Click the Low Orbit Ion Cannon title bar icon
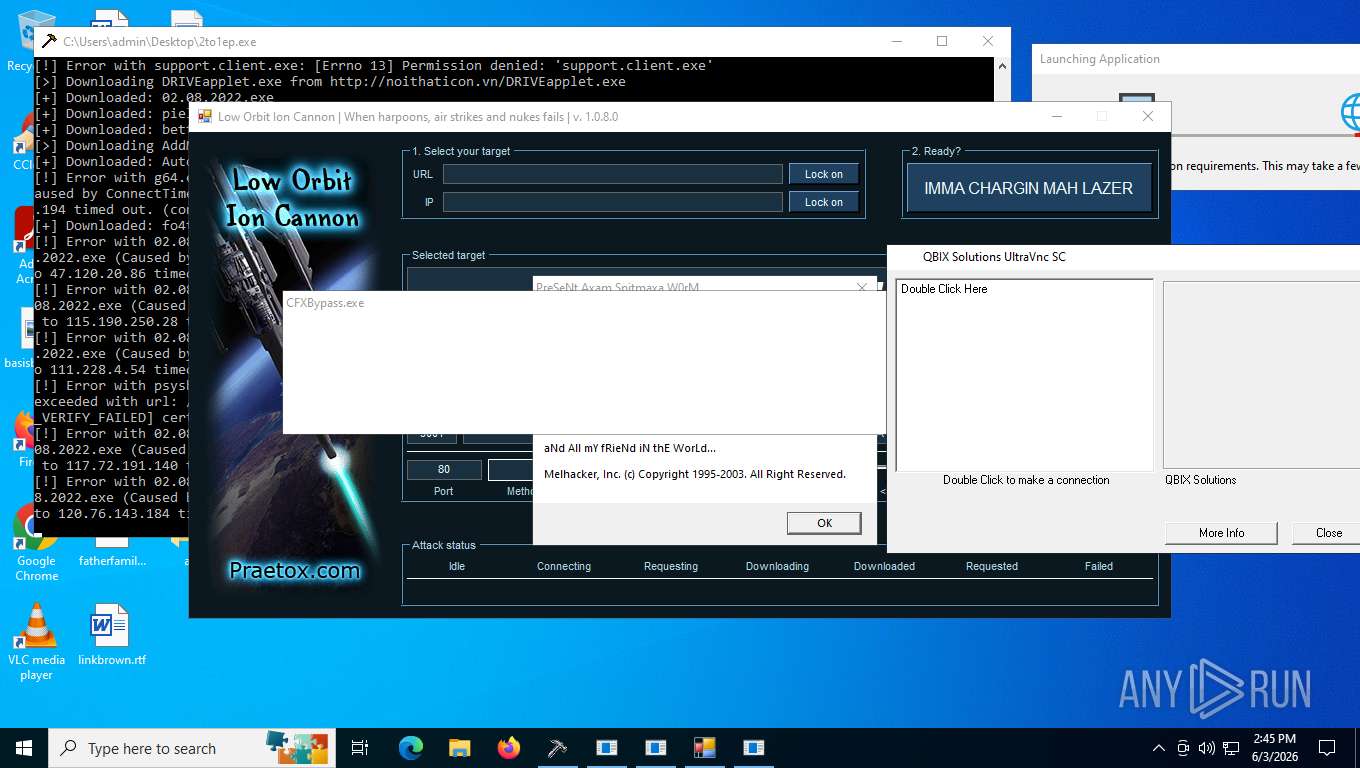The image size is (1360, 768). 205,117
